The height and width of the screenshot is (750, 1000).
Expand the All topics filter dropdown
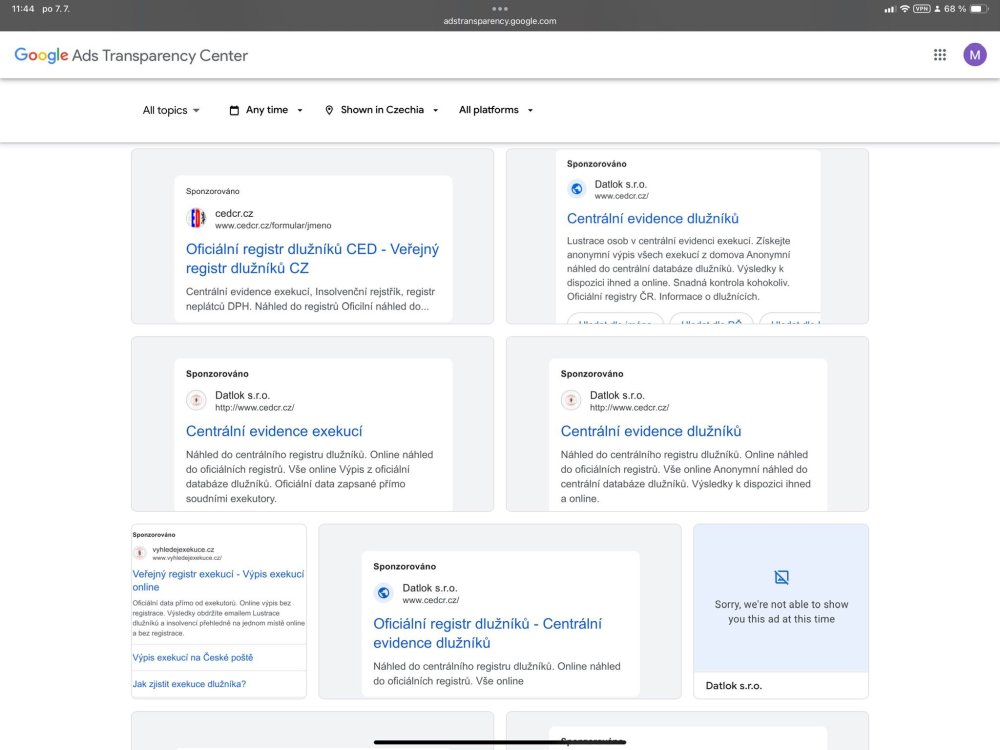(x=171, y=110)
